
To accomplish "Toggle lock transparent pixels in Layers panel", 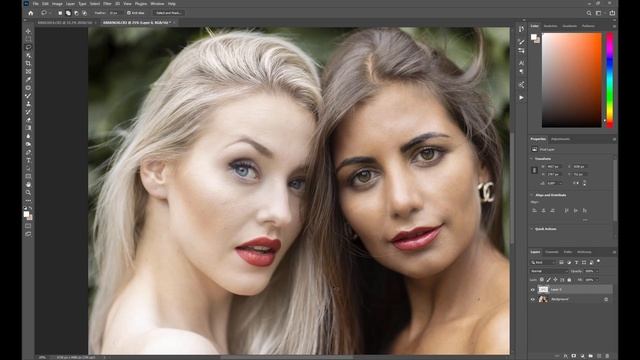I will 542,280.
